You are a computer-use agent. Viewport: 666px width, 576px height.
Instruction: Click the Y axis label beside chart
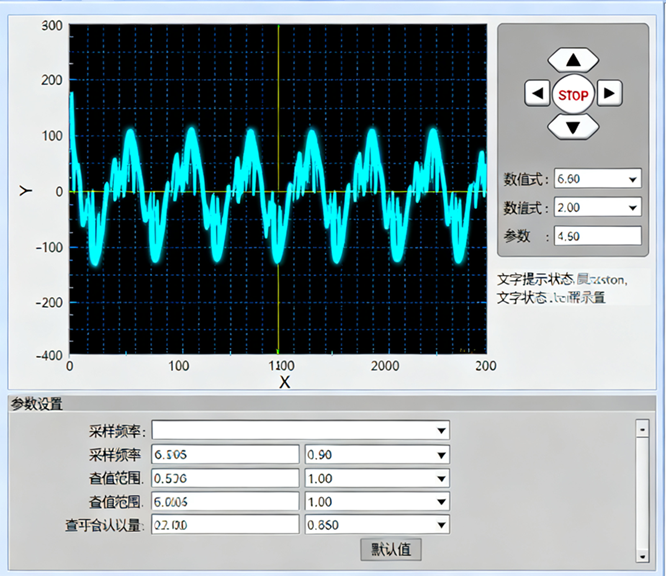(26, 191)
